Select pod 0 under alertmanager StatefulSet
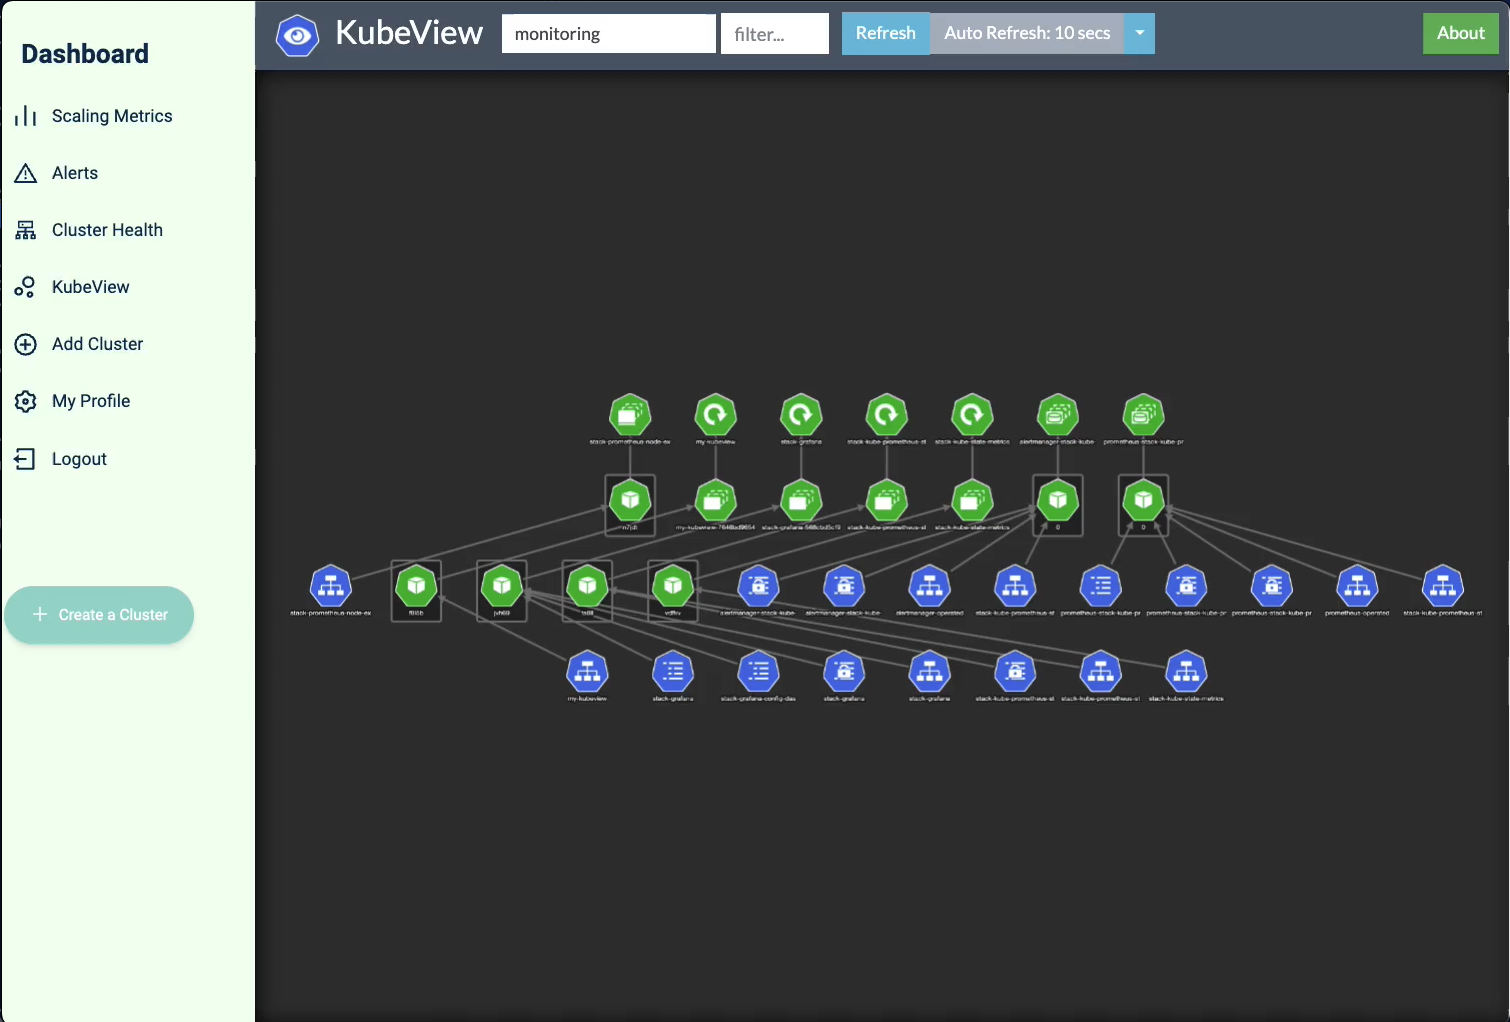The height and width of the screenshot is (1022, 1510). (1058, 500)
